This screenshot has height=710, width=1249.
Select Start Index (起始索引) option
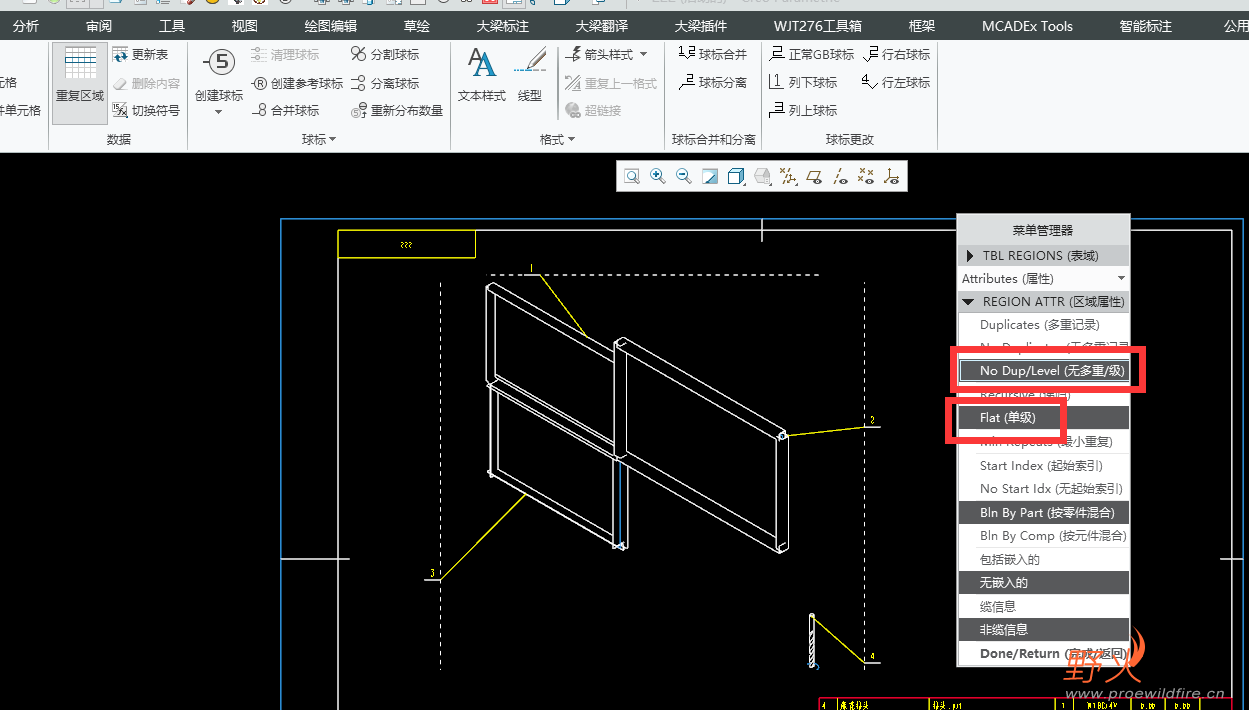(x=1043, y=466)
